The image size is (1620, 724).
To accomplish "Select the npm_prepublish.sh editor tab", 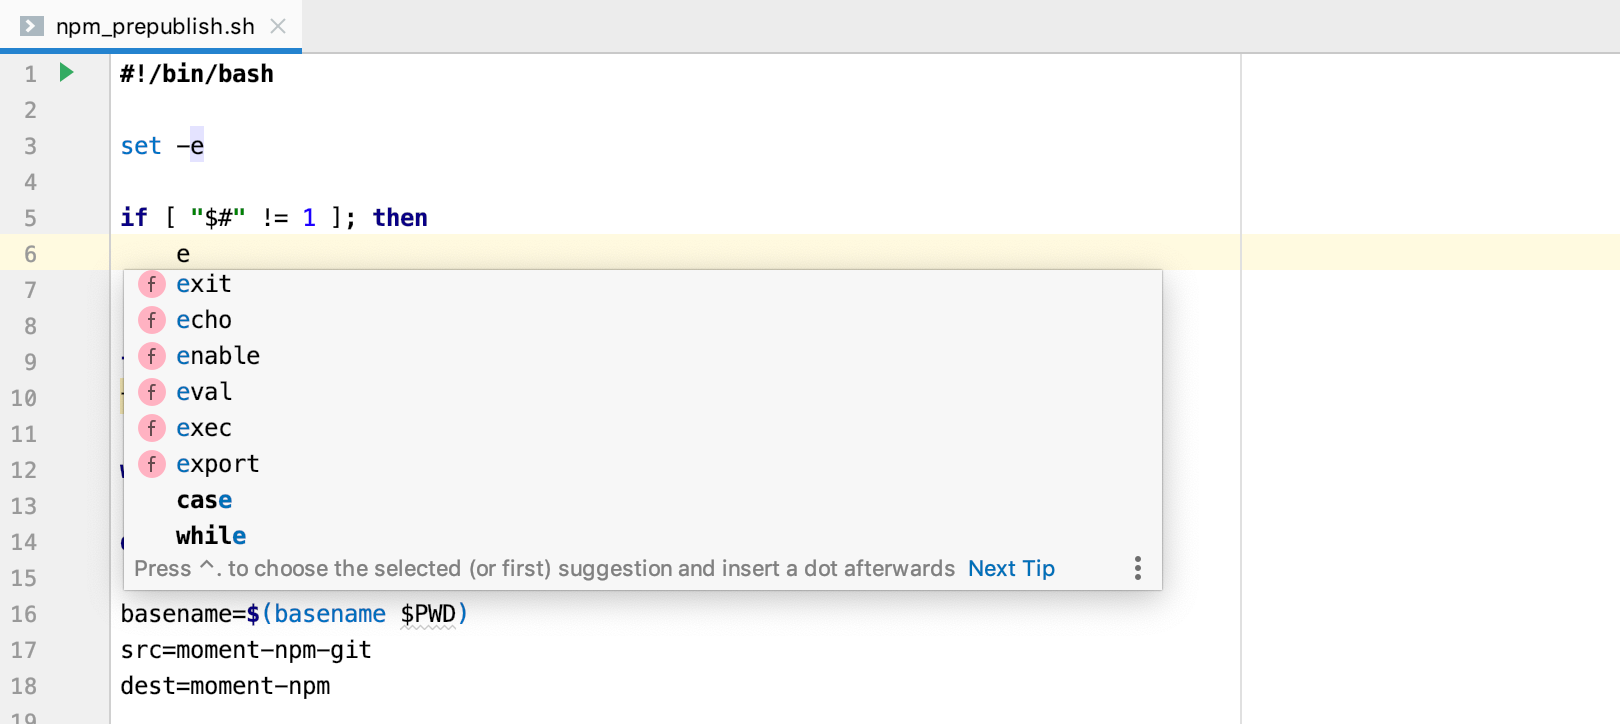I will (155, 26).
